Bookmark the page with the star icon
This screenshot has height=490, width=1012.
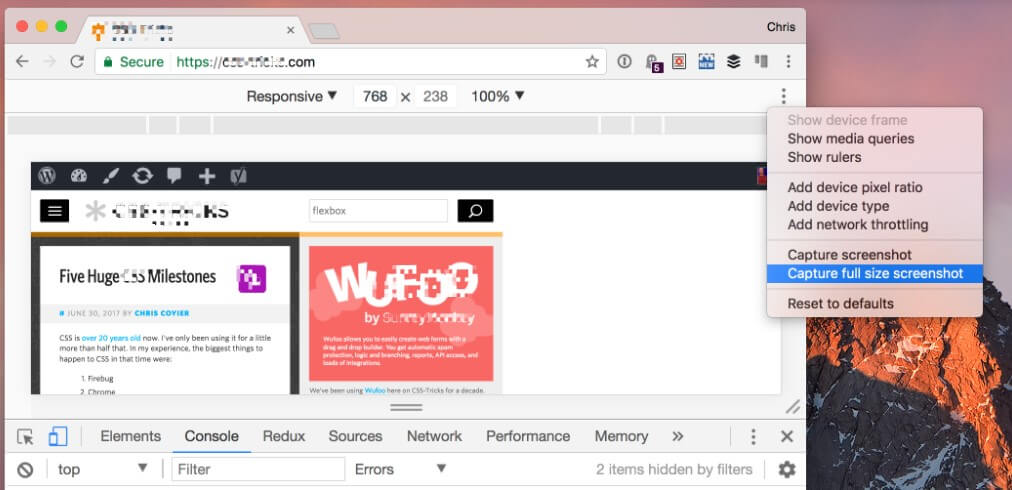pos(592,62)
